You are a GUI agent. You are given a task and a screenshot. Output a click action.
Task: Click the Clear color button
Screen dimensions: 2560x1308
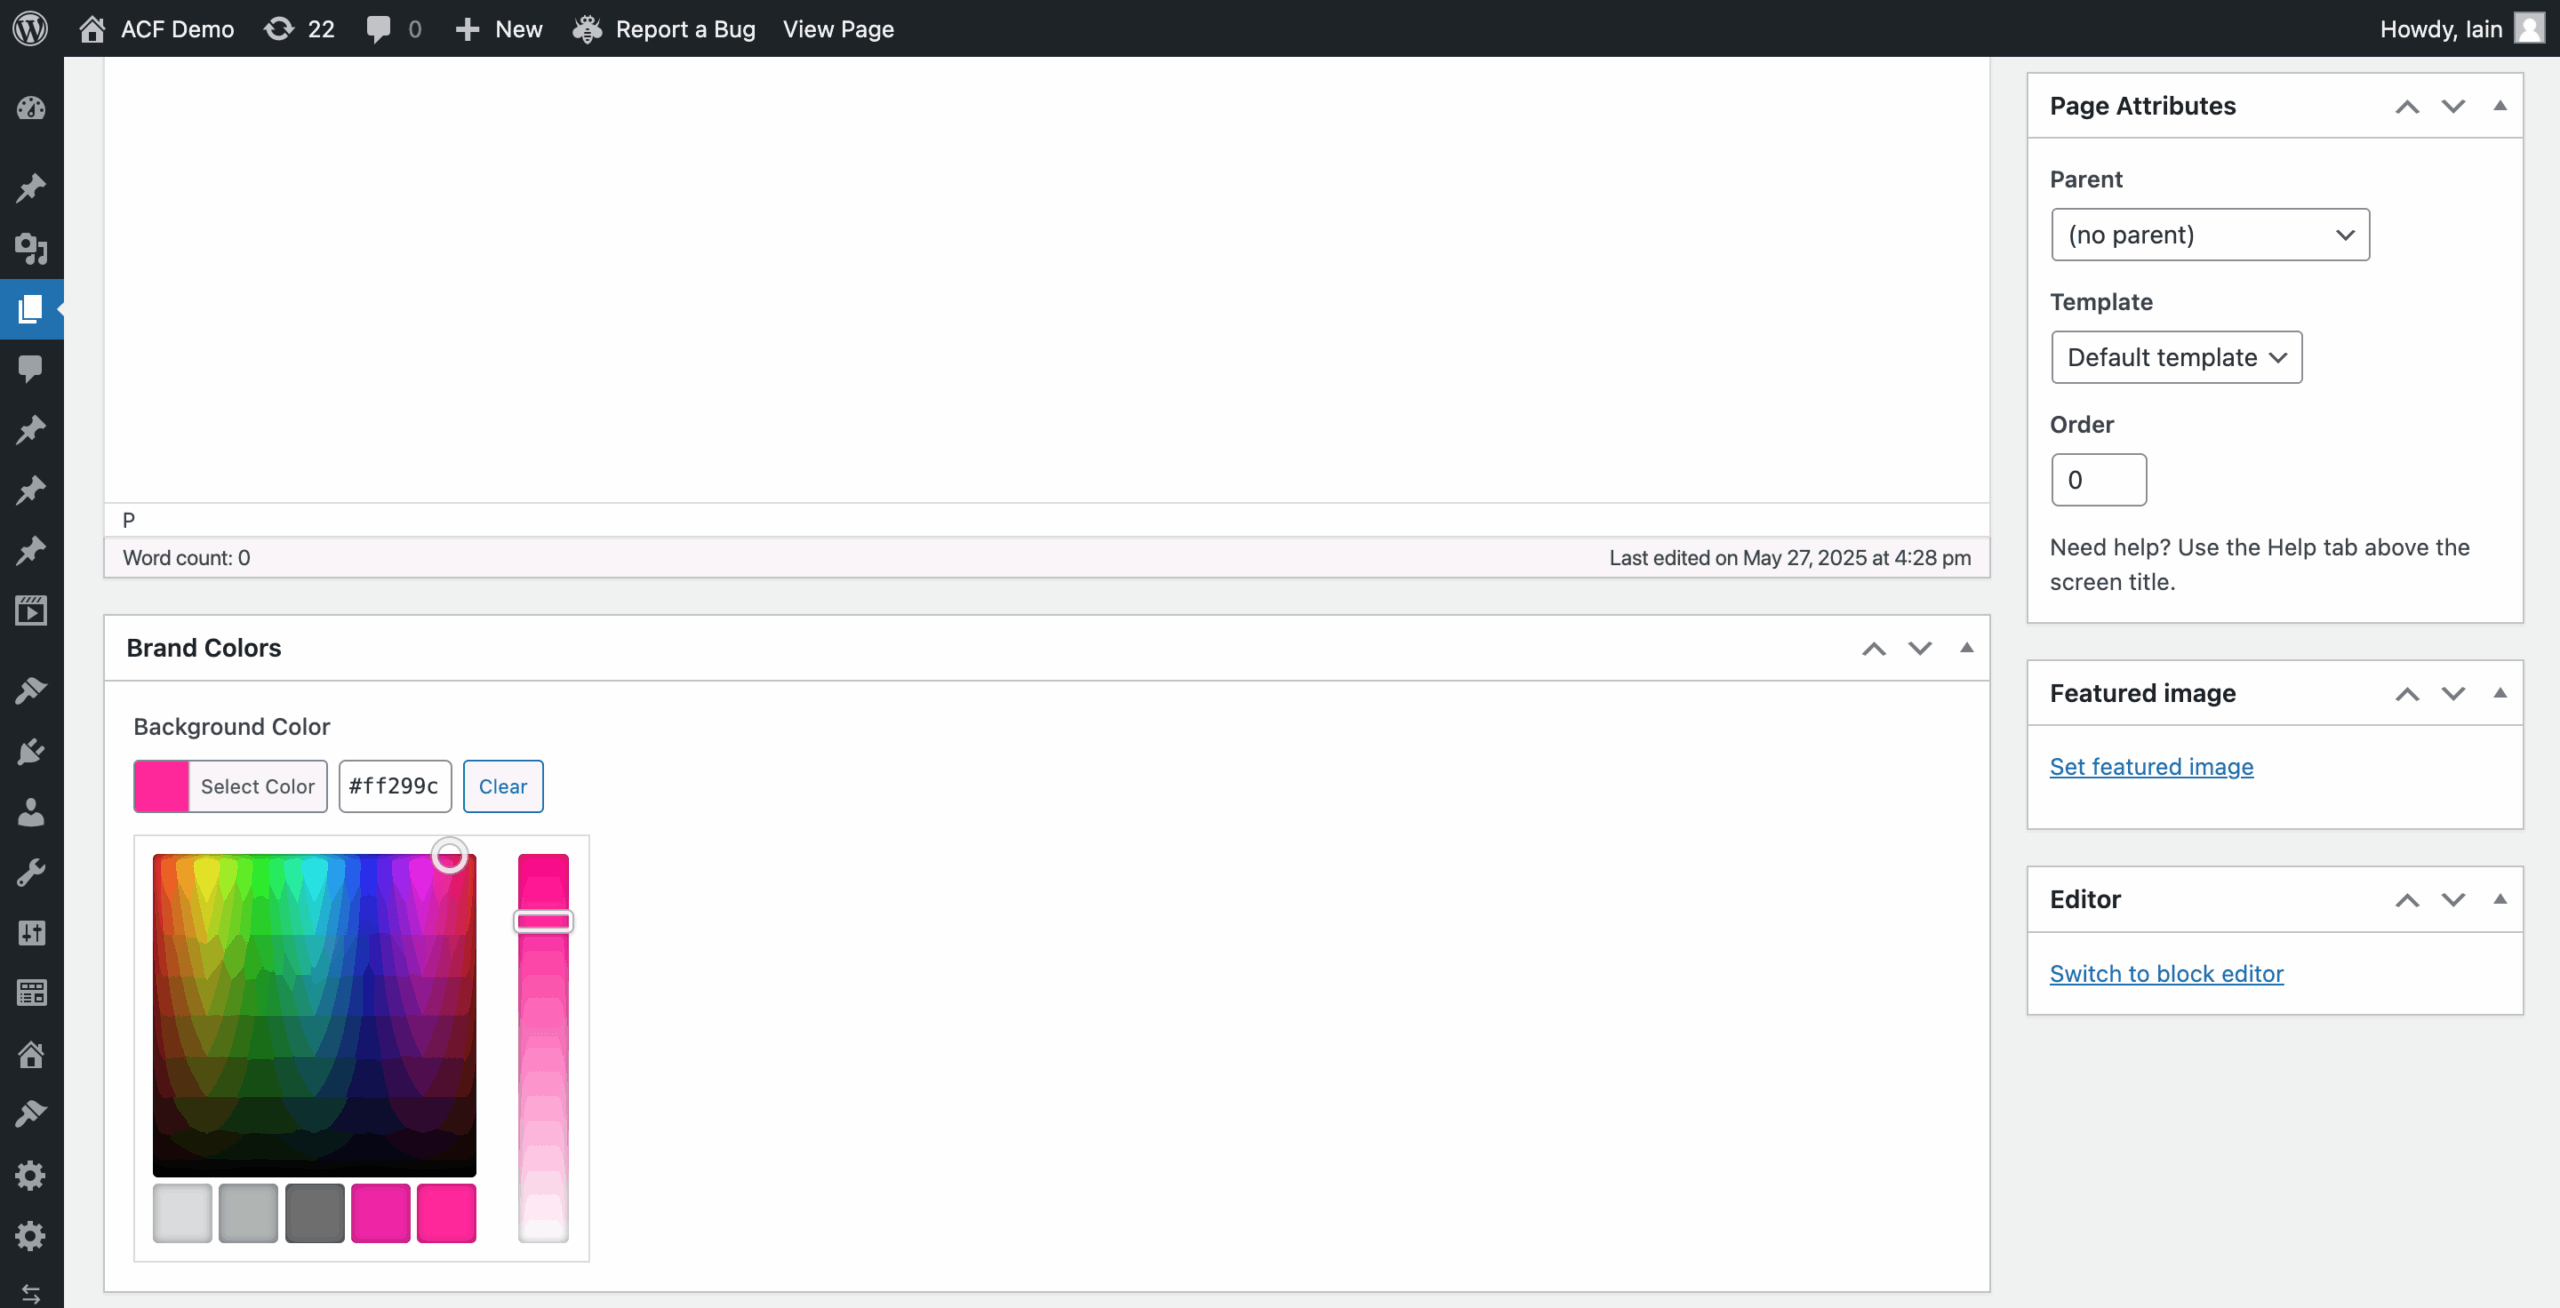click(x=502, y=786)
